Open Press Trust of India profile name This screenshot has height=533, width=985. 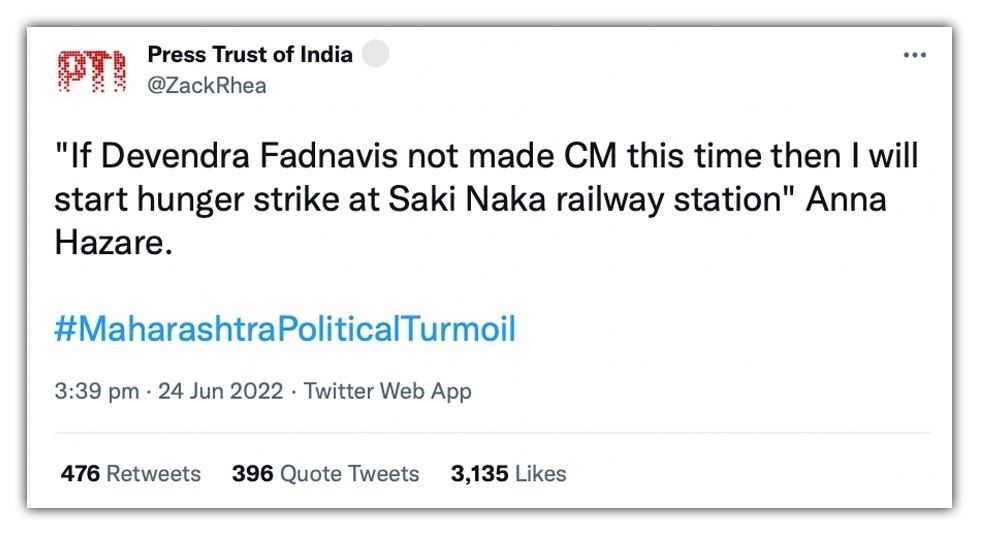pyautogui.click(x=249, y=55)
